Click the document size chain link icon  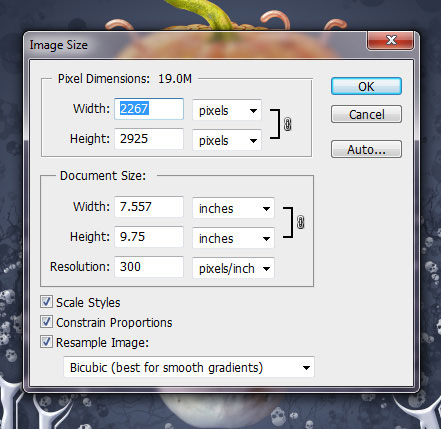tap(300, 222)
